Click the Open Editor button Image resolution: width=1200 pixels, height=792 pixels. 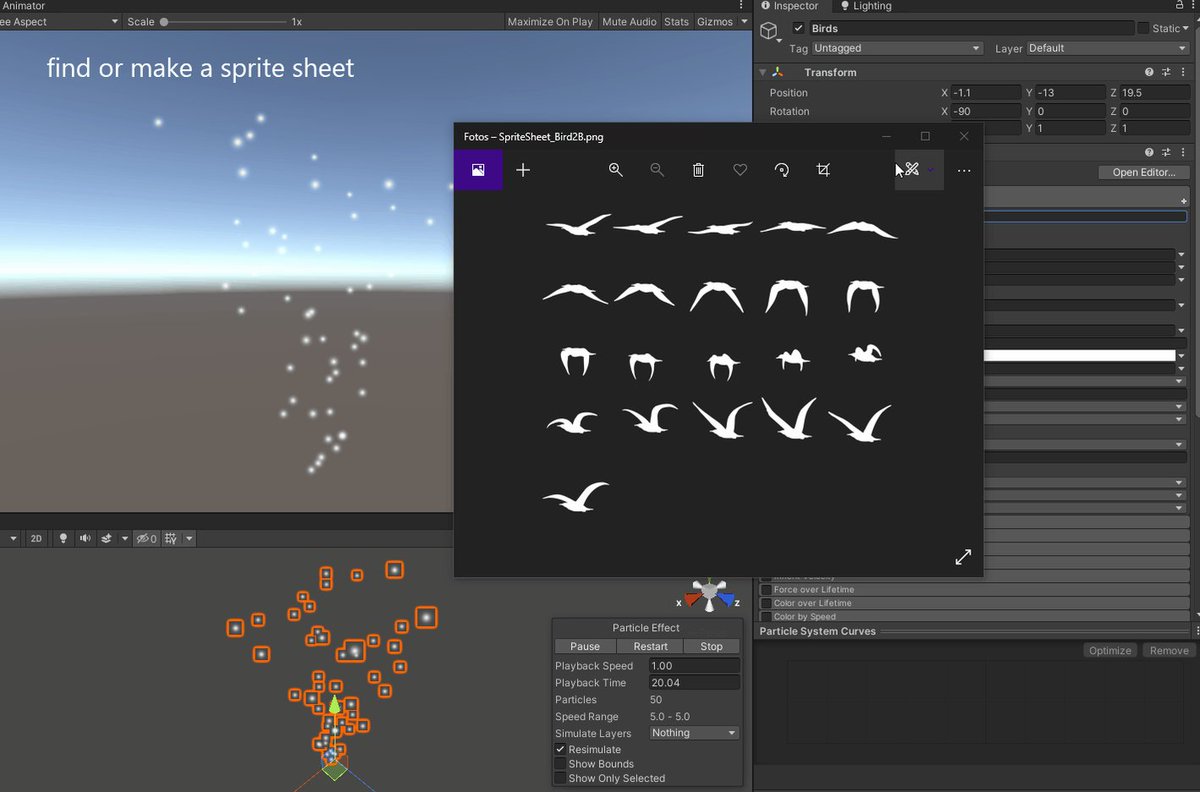point(1143,172)
